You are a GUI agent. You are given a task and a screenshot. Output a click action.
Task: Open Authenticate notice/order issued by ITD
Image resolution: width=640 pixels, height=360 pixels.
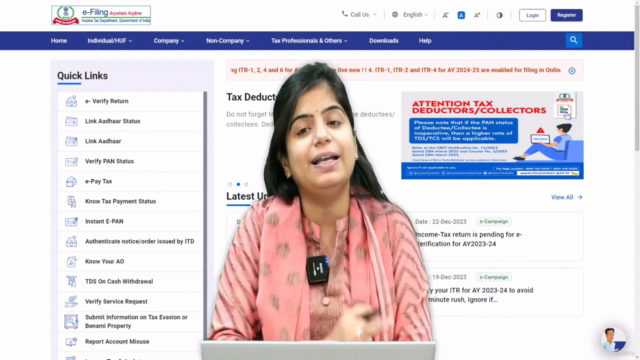point(140,241)
